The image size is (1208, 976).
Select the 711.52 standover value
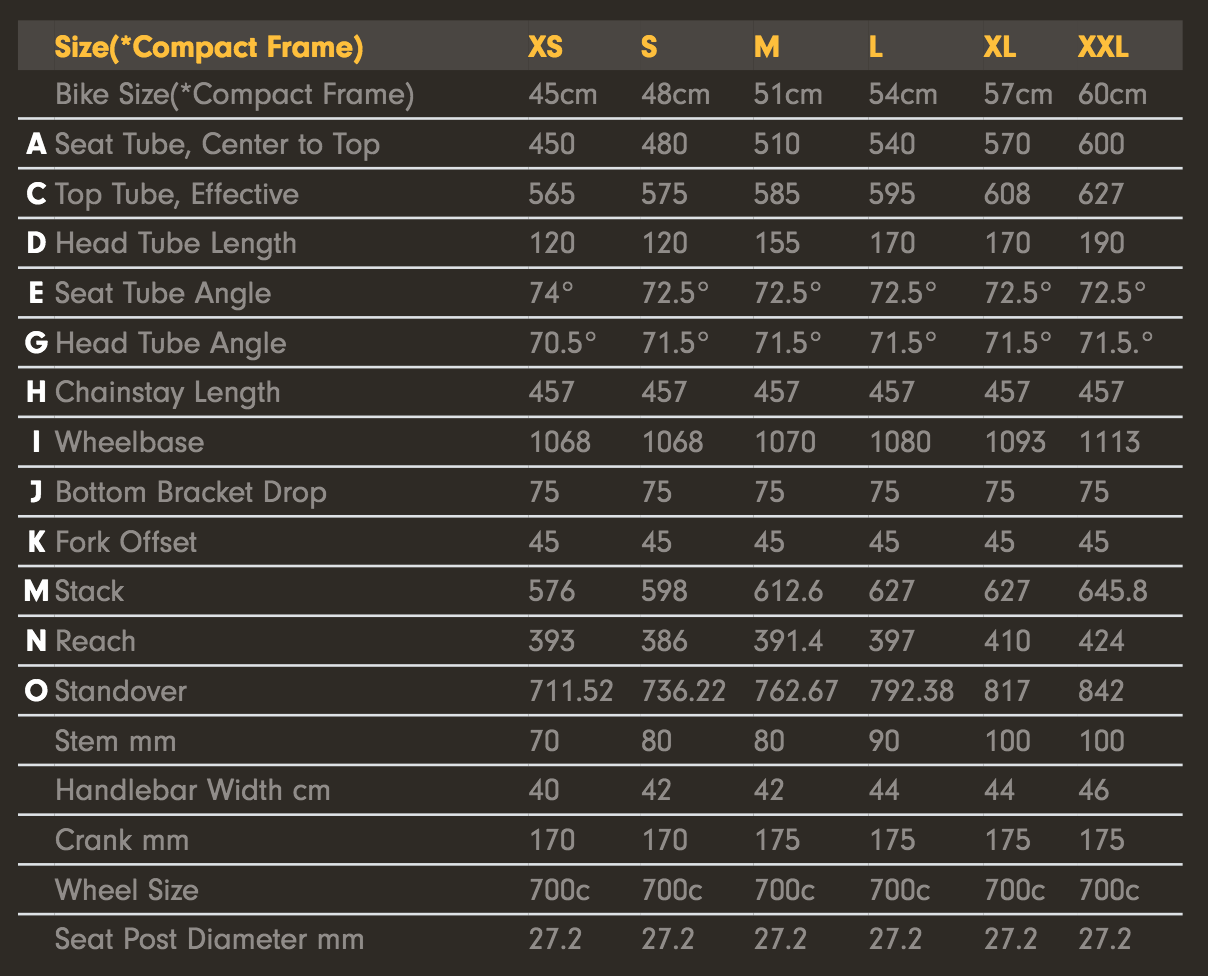tap(570, 691)
